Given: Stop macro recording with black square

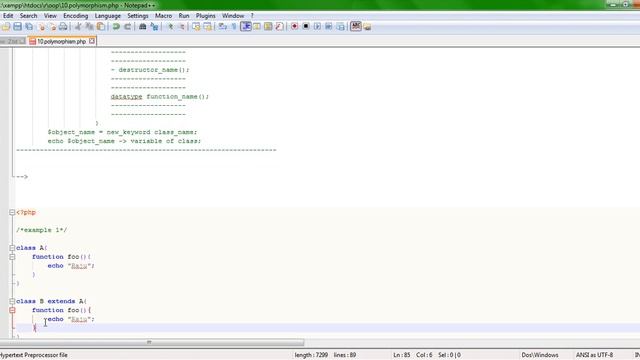Looking at the screenshot, I should pyautogui.click(x=306, y=27).
